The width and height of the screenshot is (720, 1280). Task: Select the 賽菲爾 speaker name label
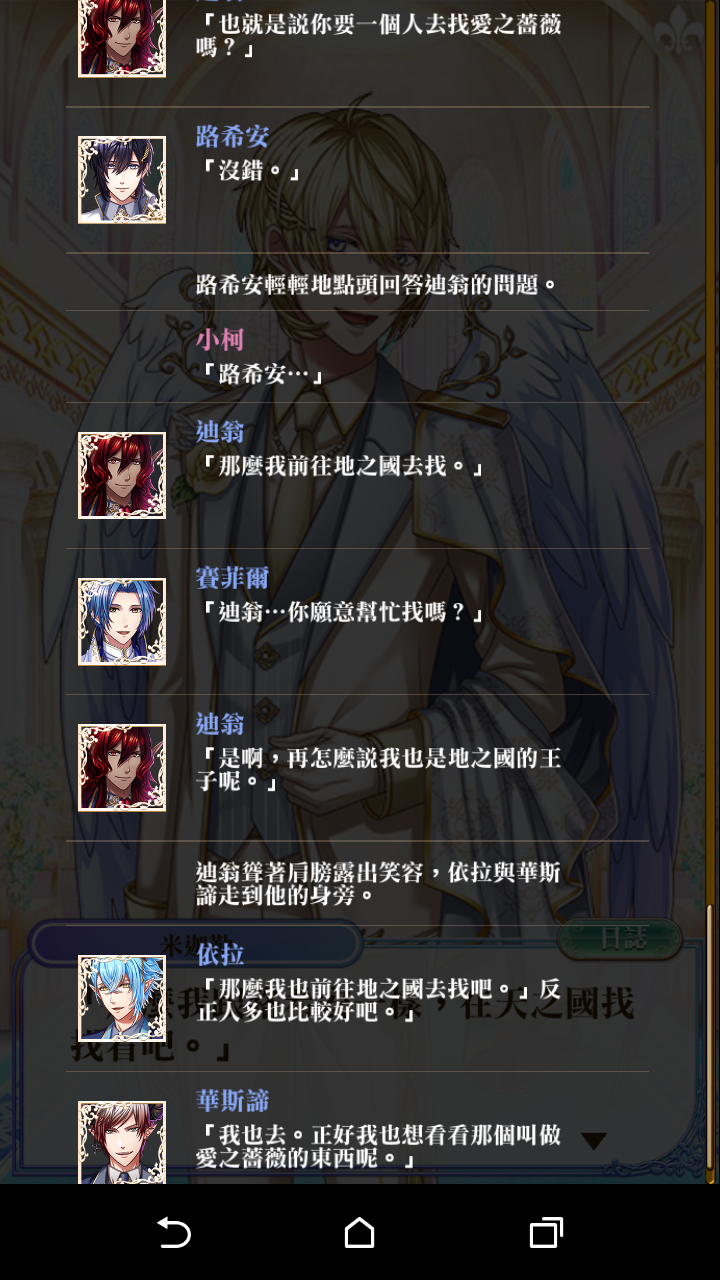[x=232, y=577]
